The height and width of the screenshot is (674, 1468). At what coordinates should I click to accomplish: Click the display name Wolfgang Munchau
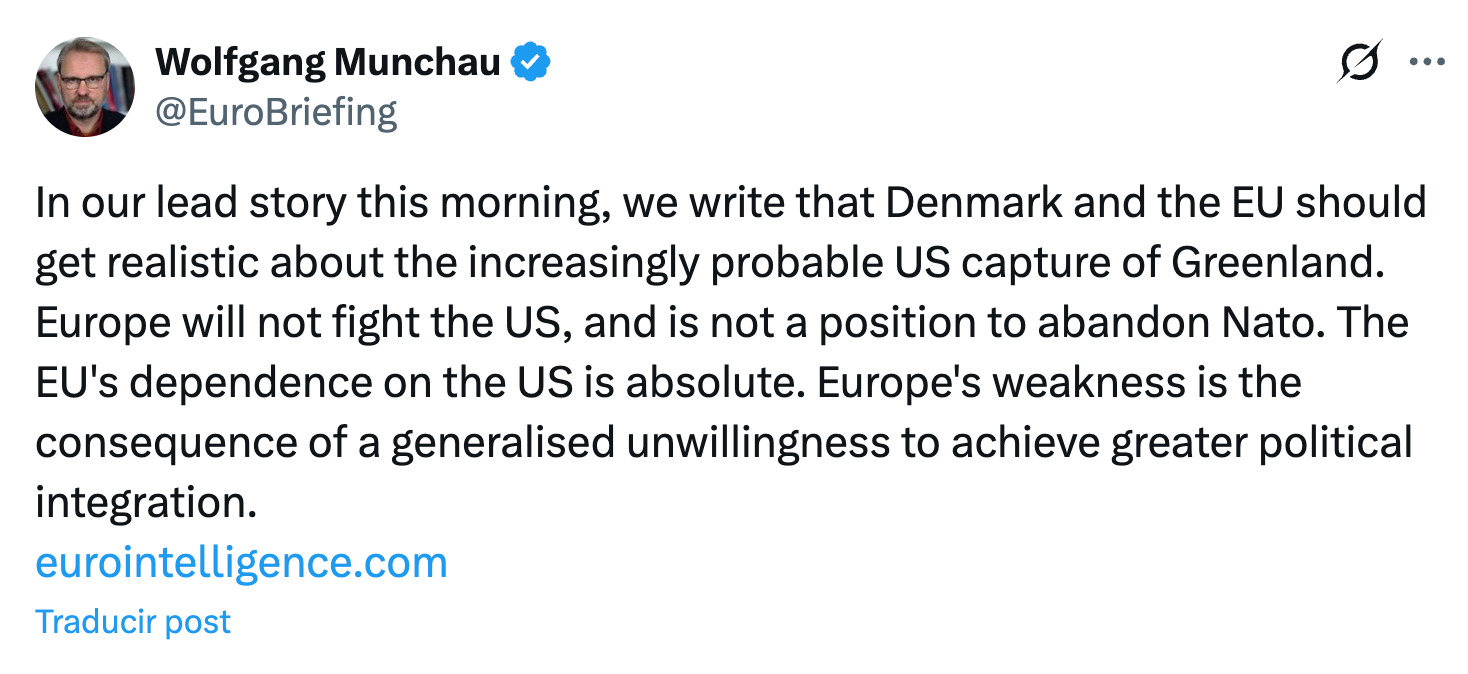click(x=328, y=63)
